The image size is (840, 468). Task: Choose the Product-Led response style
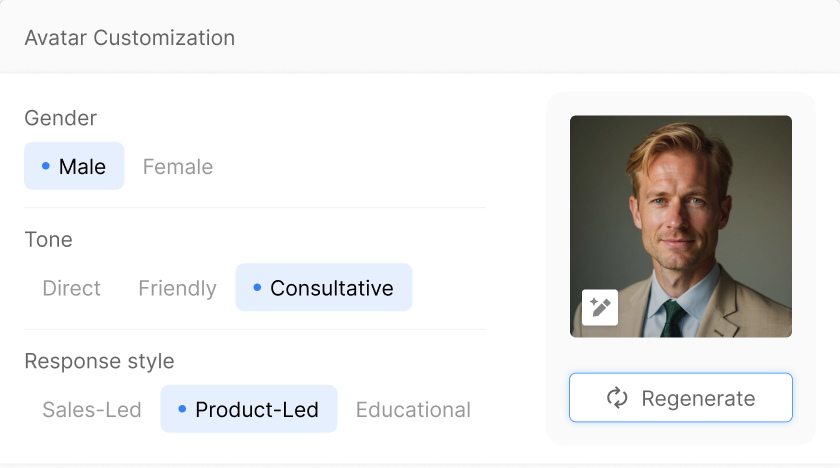coord(249,409)
